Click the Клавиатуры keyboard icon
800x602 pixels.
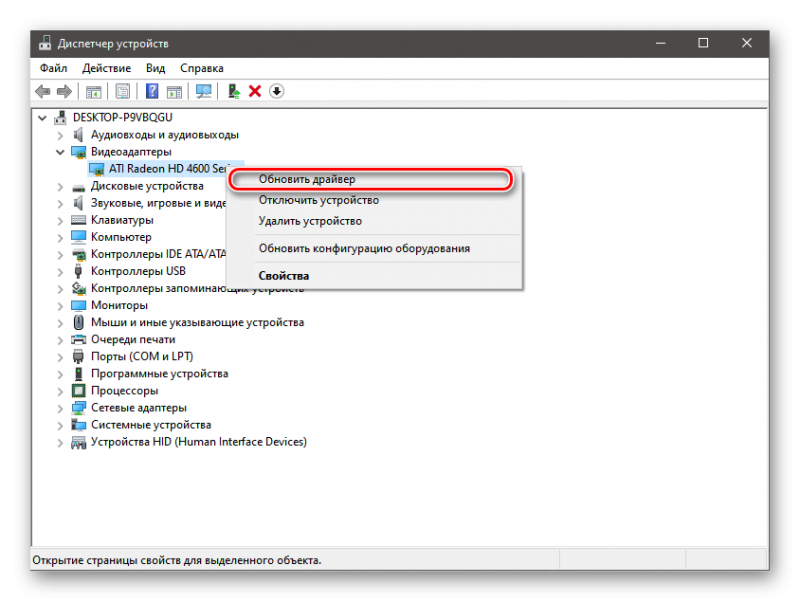coord(79,220)
